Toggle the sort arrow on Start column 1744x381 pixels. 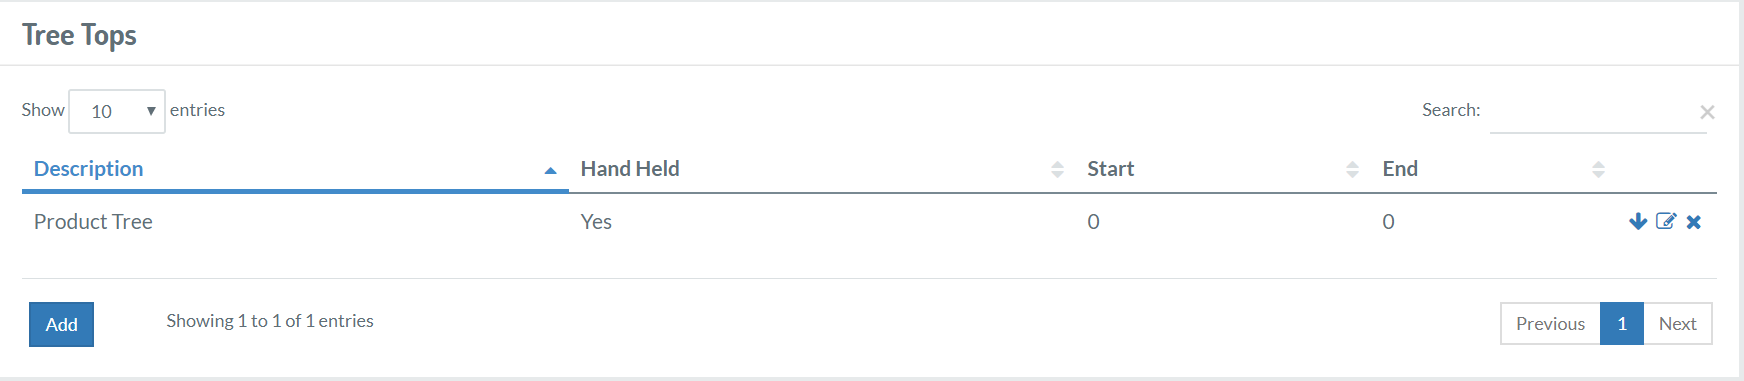click(x=1352, y=169)
